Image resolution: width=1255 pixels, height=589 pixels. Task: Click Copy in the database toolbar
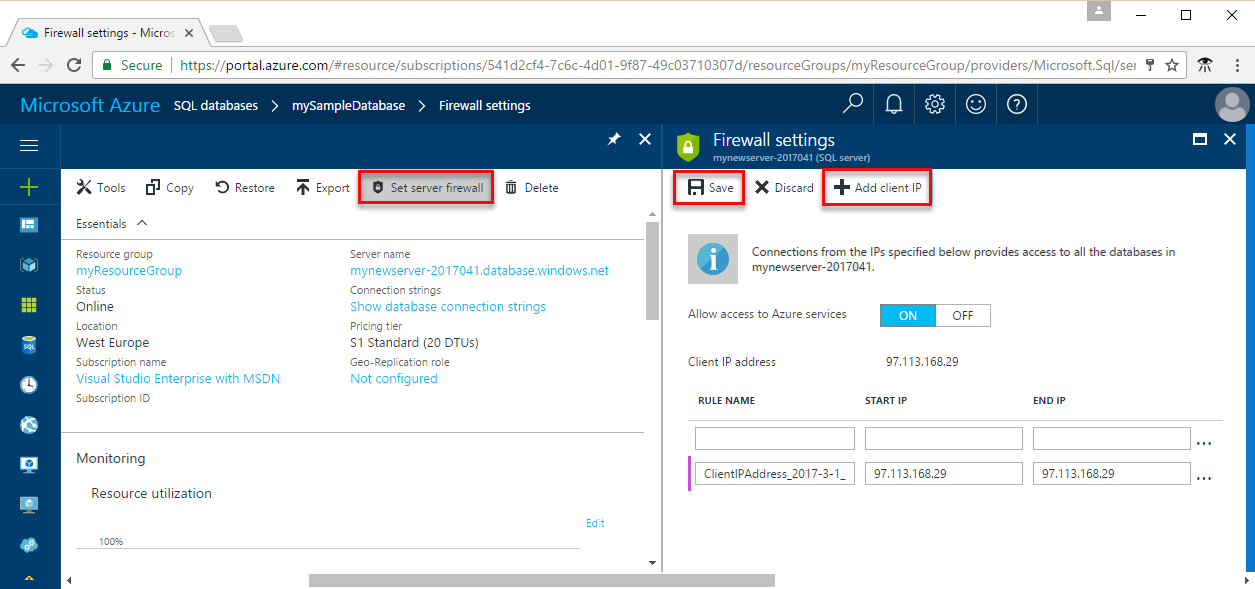170,187
